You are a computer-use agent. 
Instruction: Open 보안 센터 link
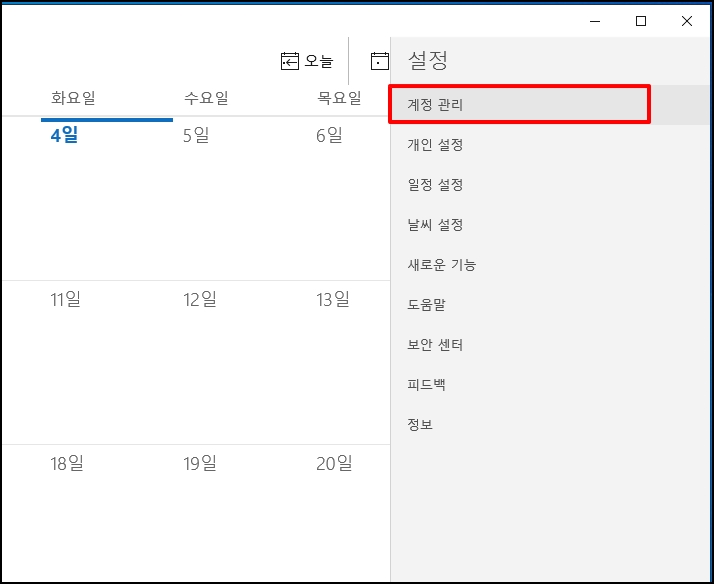click(552, 345)
